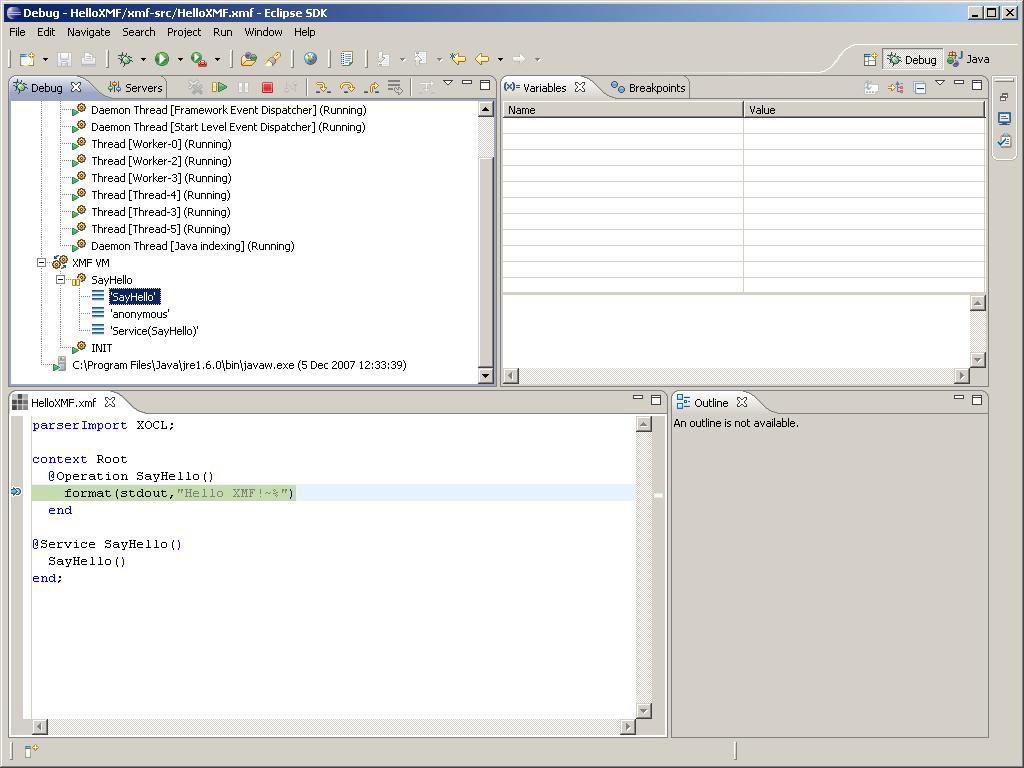Toggle Show Logical Structure in Variables view
This screenshot has width=1024, height=768.
895,88
